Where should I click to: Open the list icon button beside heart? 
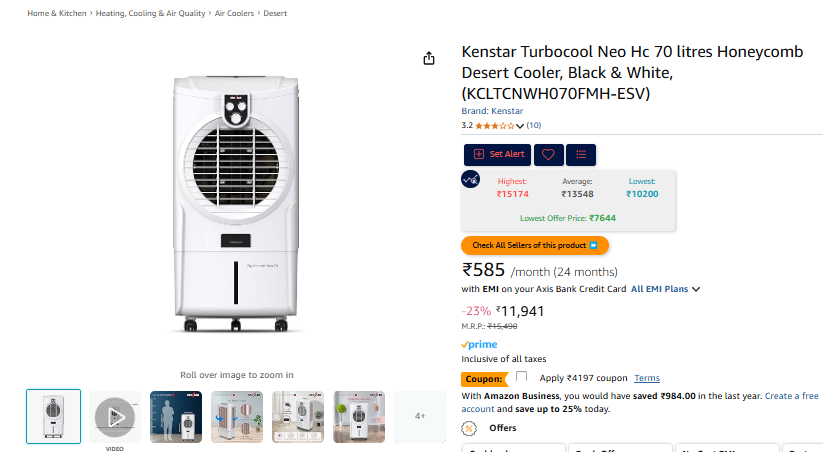tap(580, 154)
